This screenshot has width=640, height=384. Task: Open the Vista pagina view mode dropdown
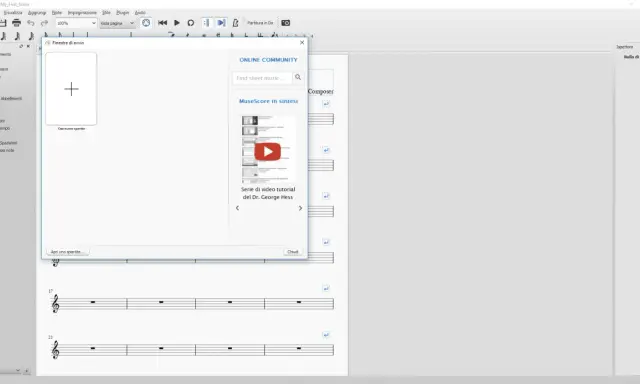(x=118, y=23)
